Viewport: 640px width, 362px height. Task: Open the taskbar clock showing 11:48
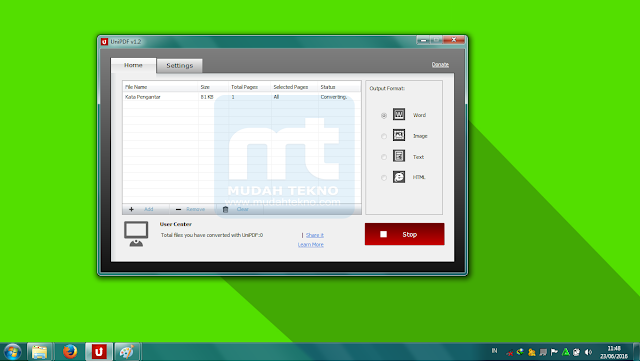613,352
